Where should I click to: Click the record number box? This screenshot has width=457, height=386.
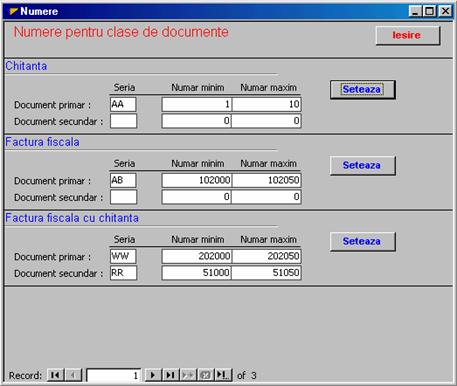(x=113, y=375)
